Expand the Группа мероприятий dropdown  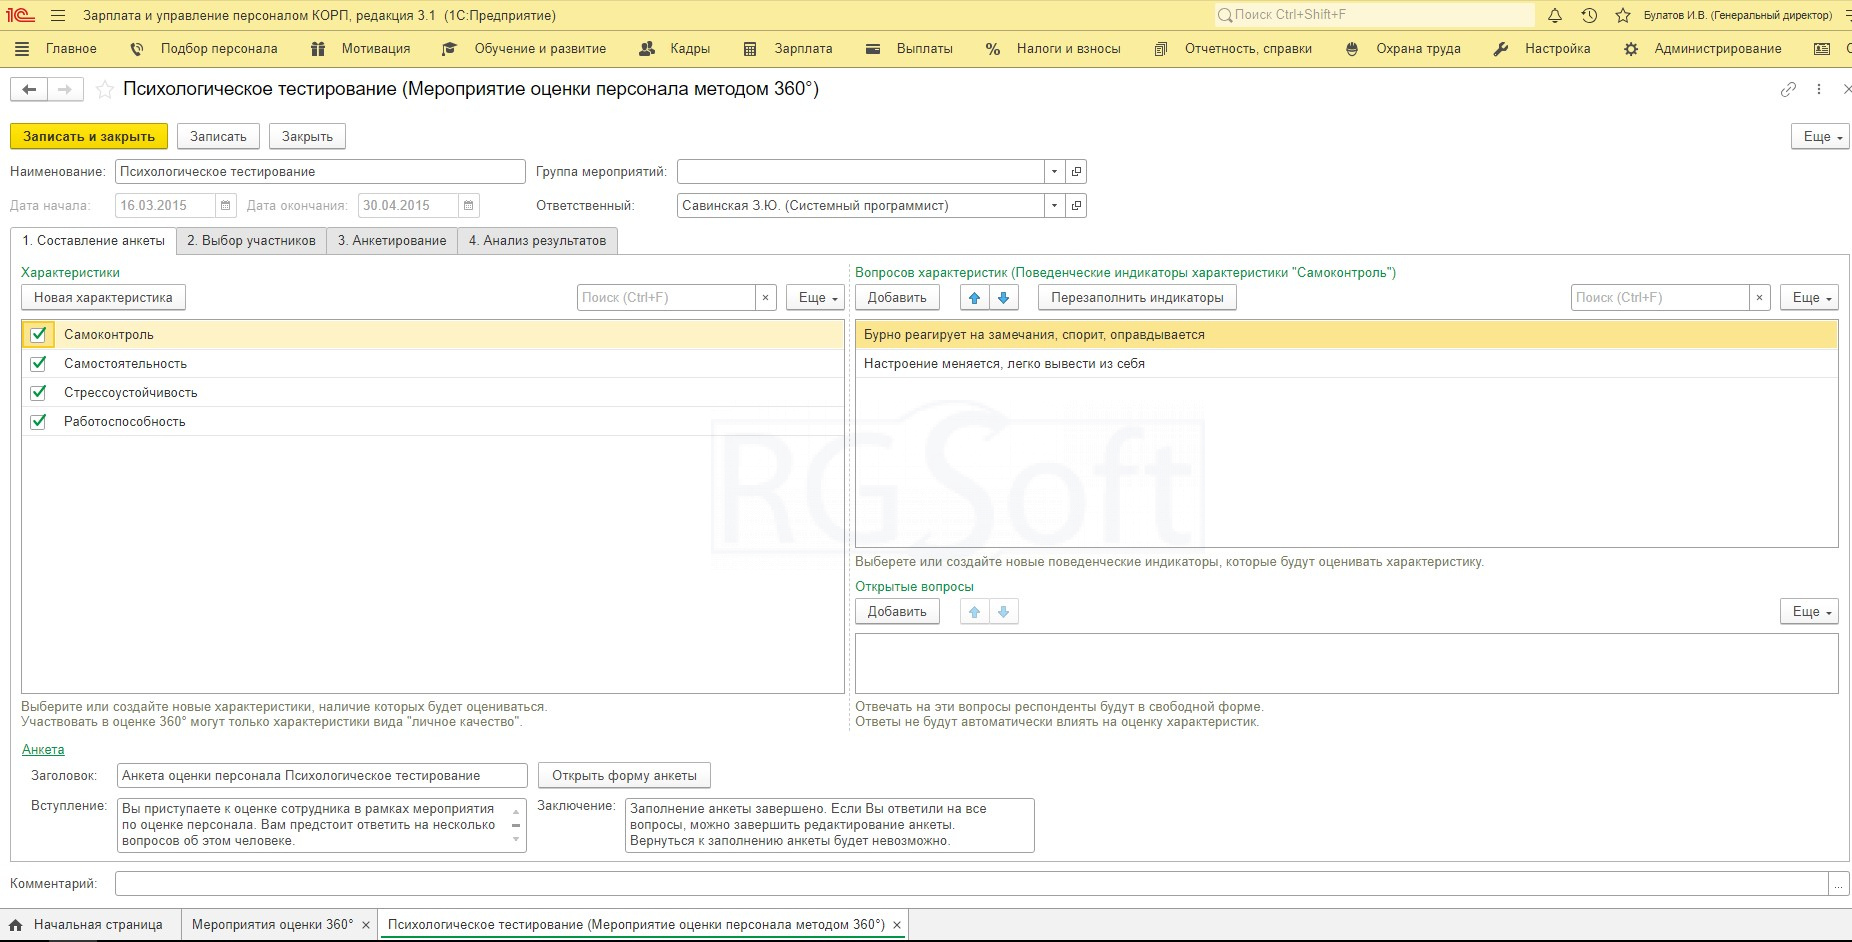point(1054,172)
